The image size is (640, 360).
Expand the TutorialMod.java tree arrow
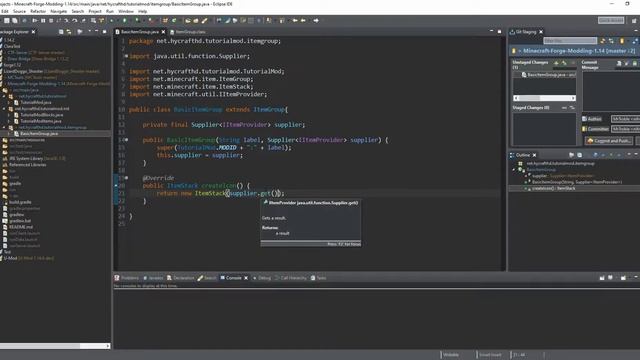[9, 102]
